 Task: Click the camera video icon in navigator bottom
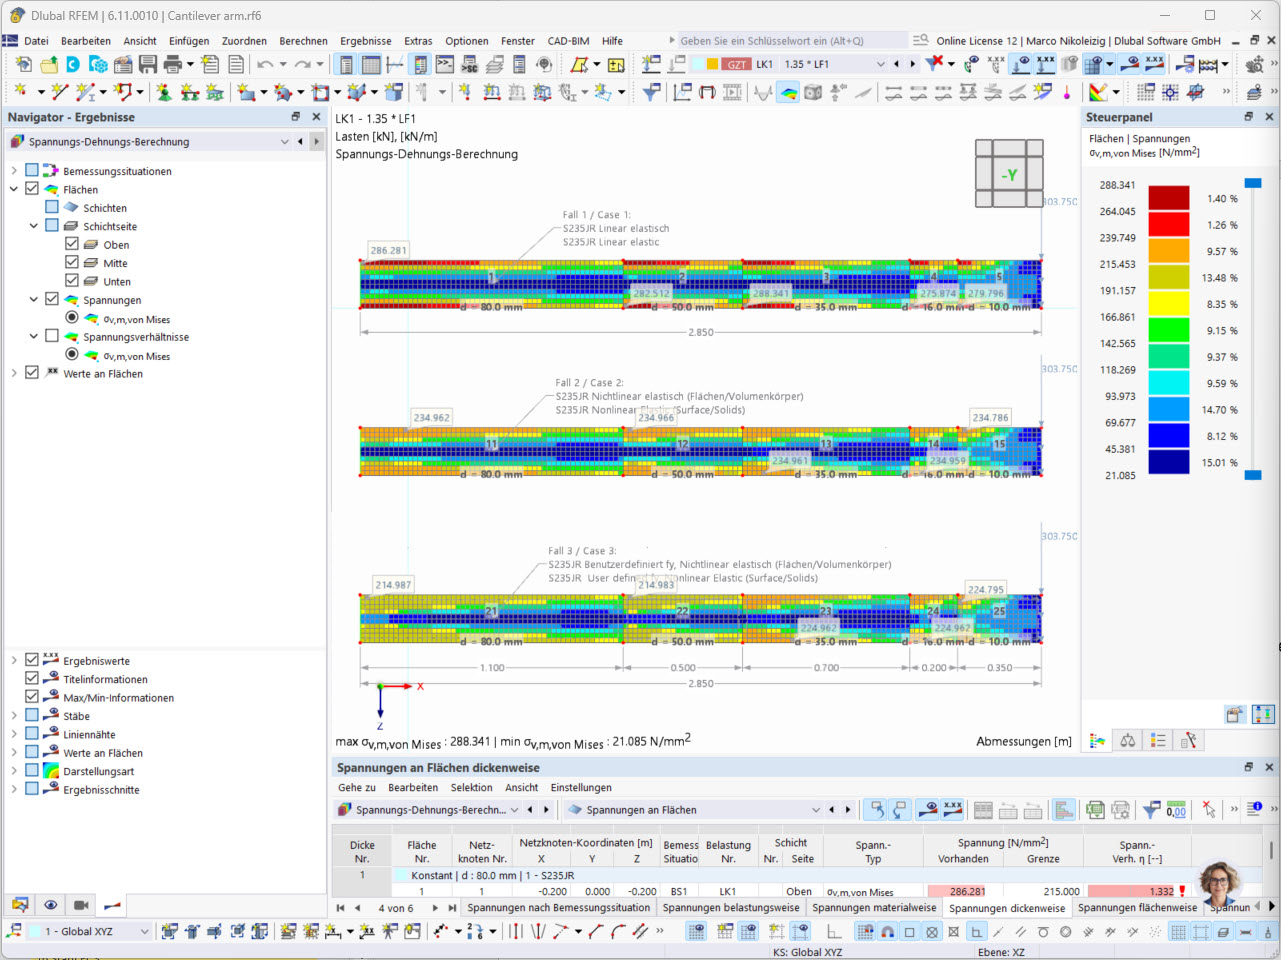point(82,905)
